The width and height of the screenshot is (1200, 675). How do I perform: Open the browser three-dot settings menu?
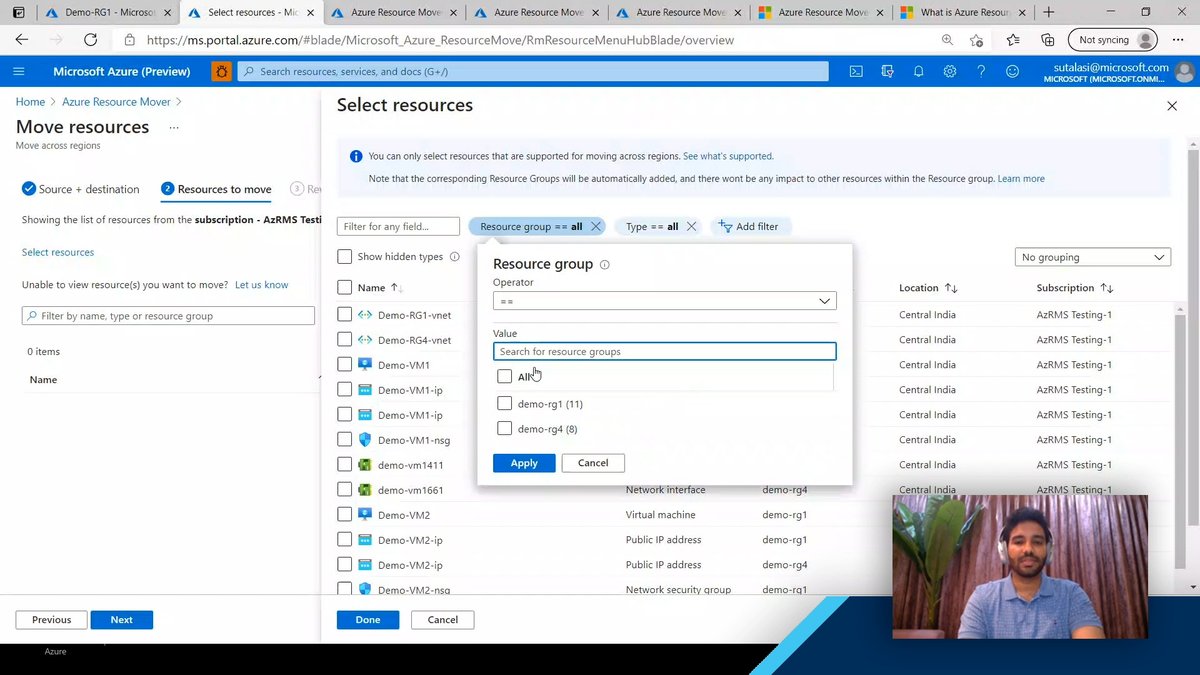click(x=1180, y=40)
